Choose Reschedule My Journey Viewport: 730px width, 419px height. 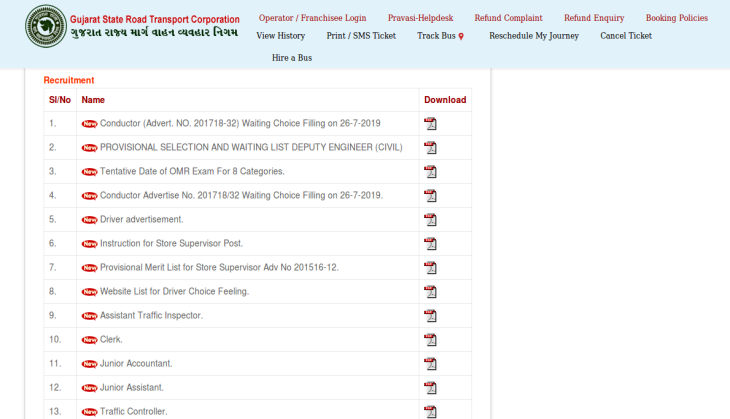(534, 36)
